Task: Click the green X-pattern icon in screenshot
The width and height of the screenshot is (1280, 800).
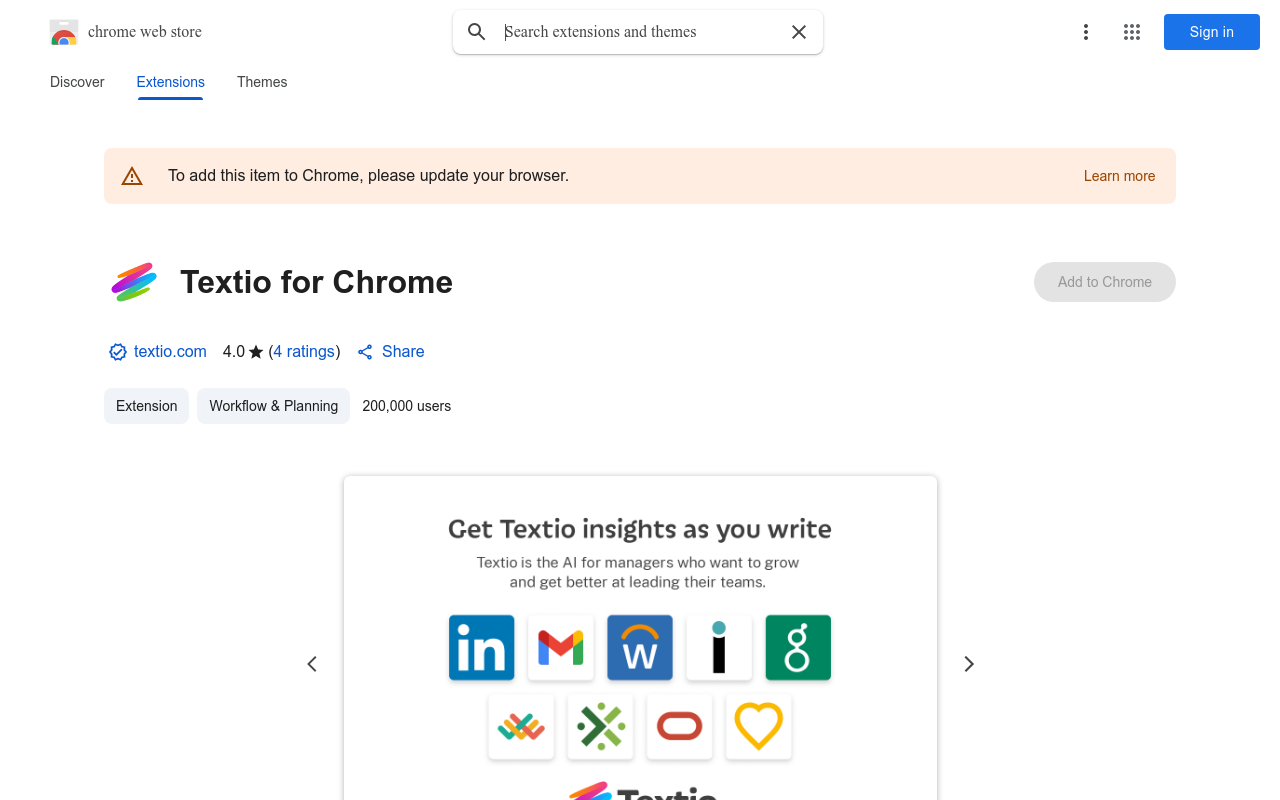Action: pos(600,727)
